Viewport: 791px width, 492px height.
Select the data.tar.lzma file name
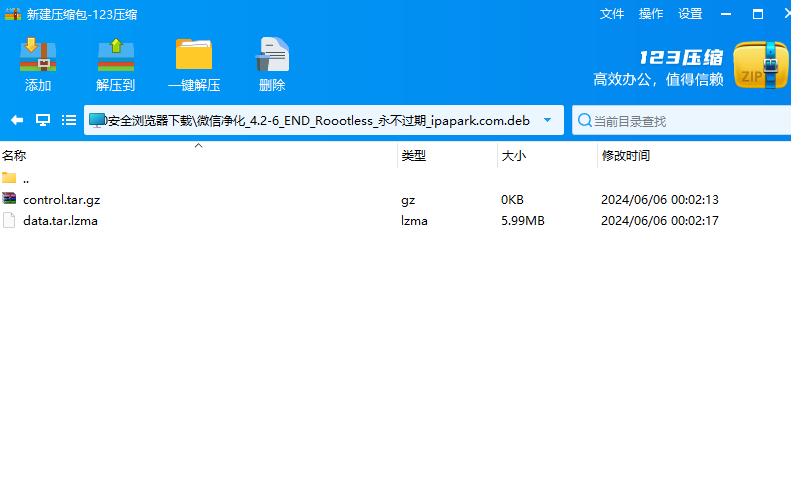pos(61,221)
